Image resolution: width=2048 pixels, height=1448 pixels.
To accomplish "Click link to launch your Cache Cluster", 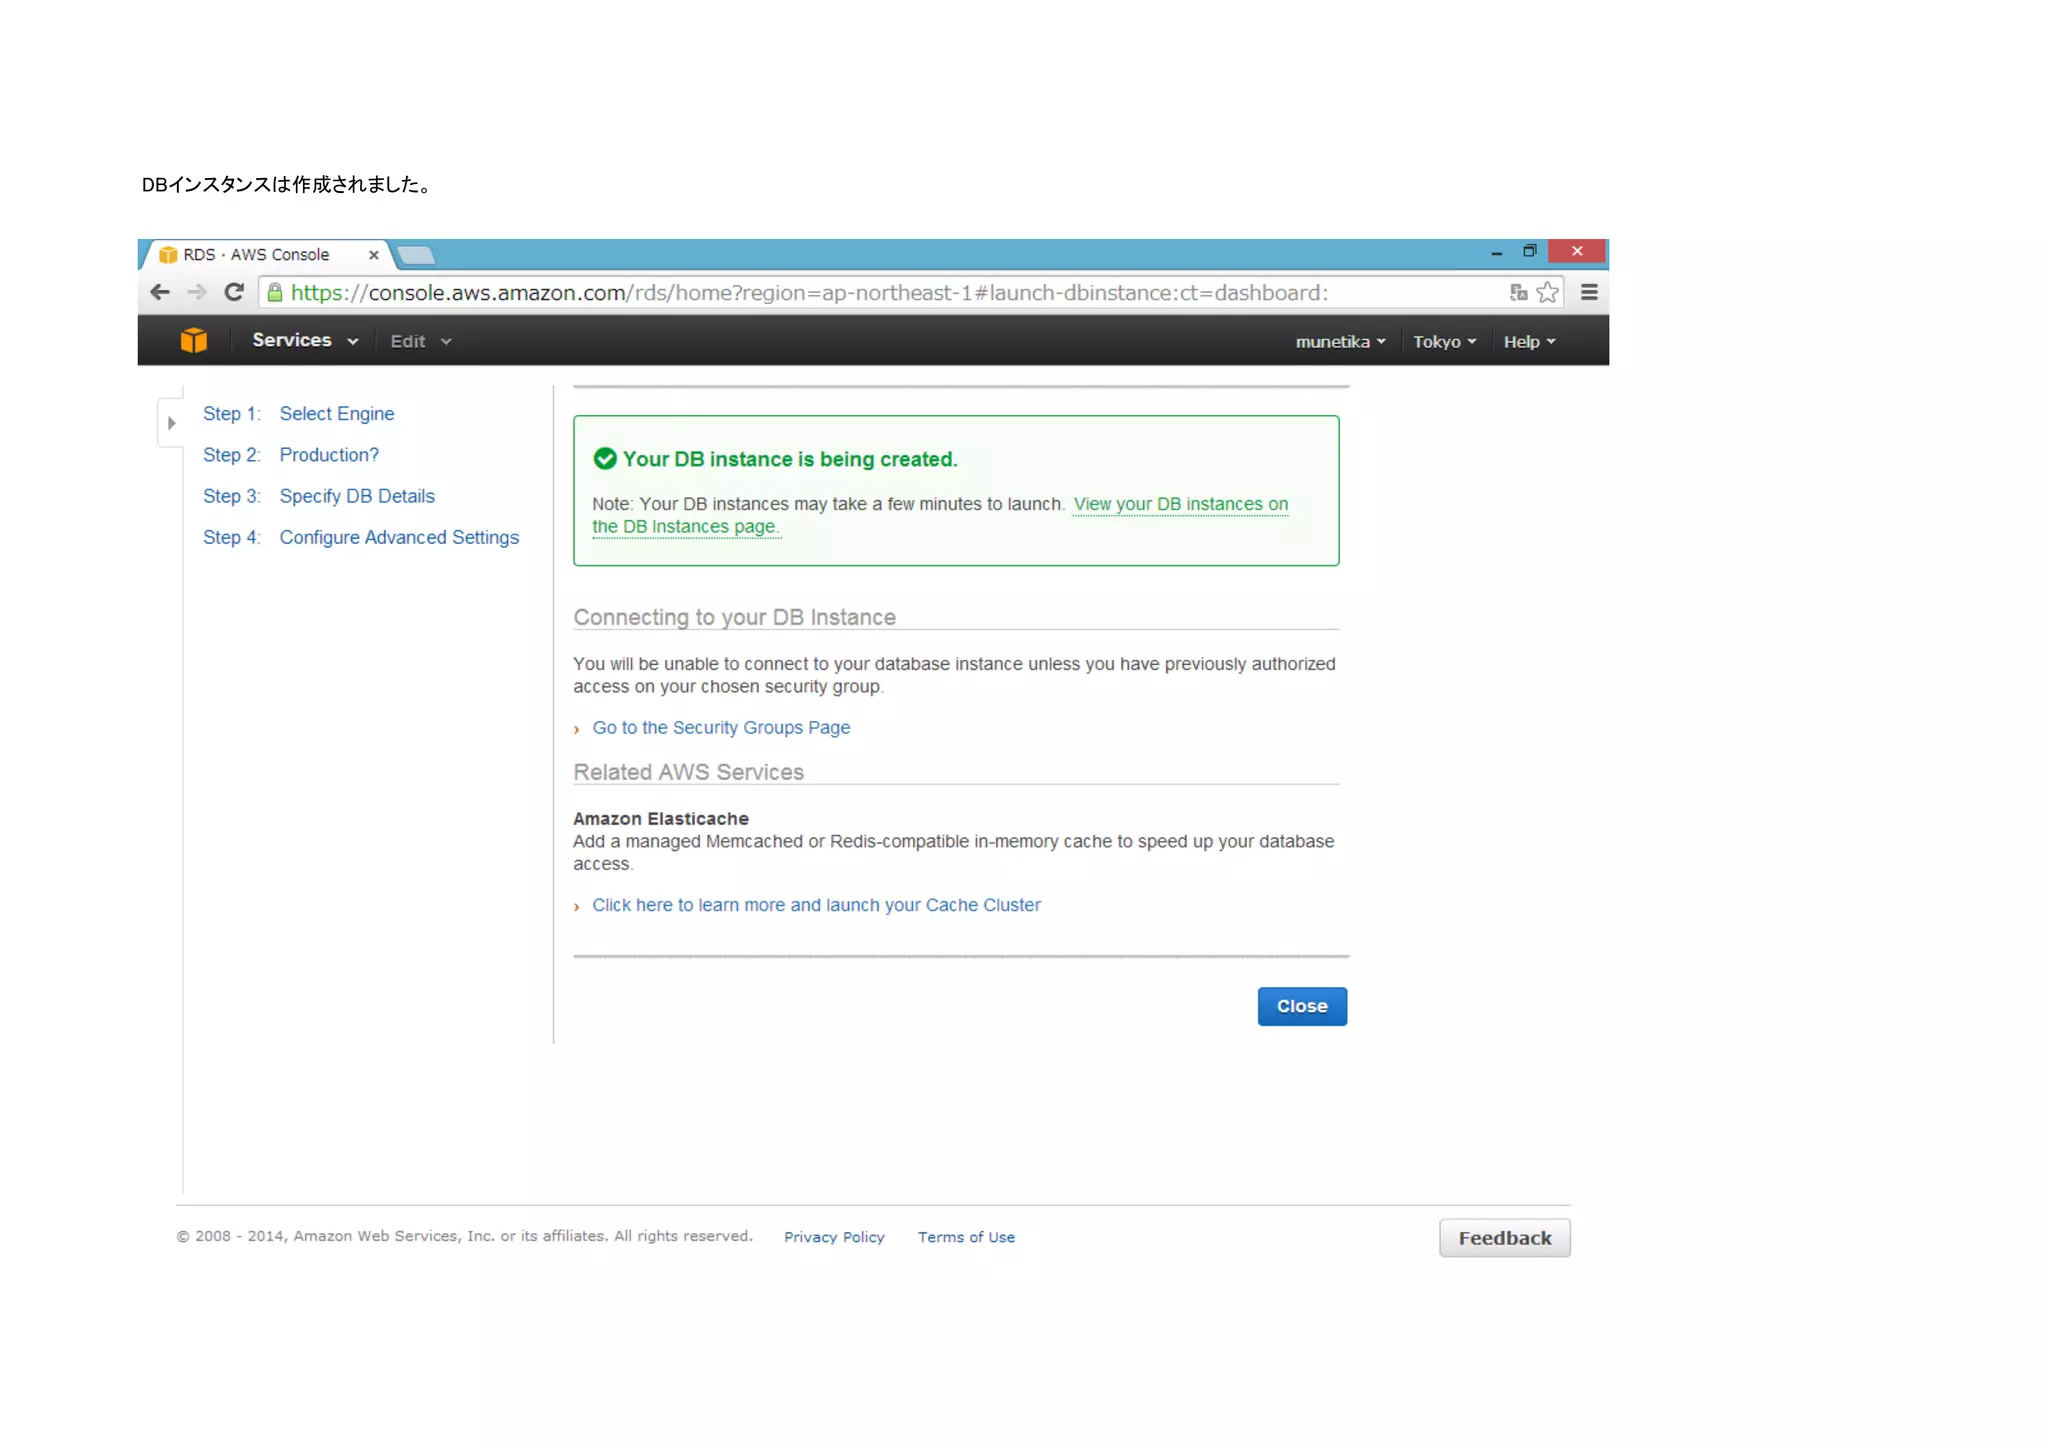I will pos(816,905).
